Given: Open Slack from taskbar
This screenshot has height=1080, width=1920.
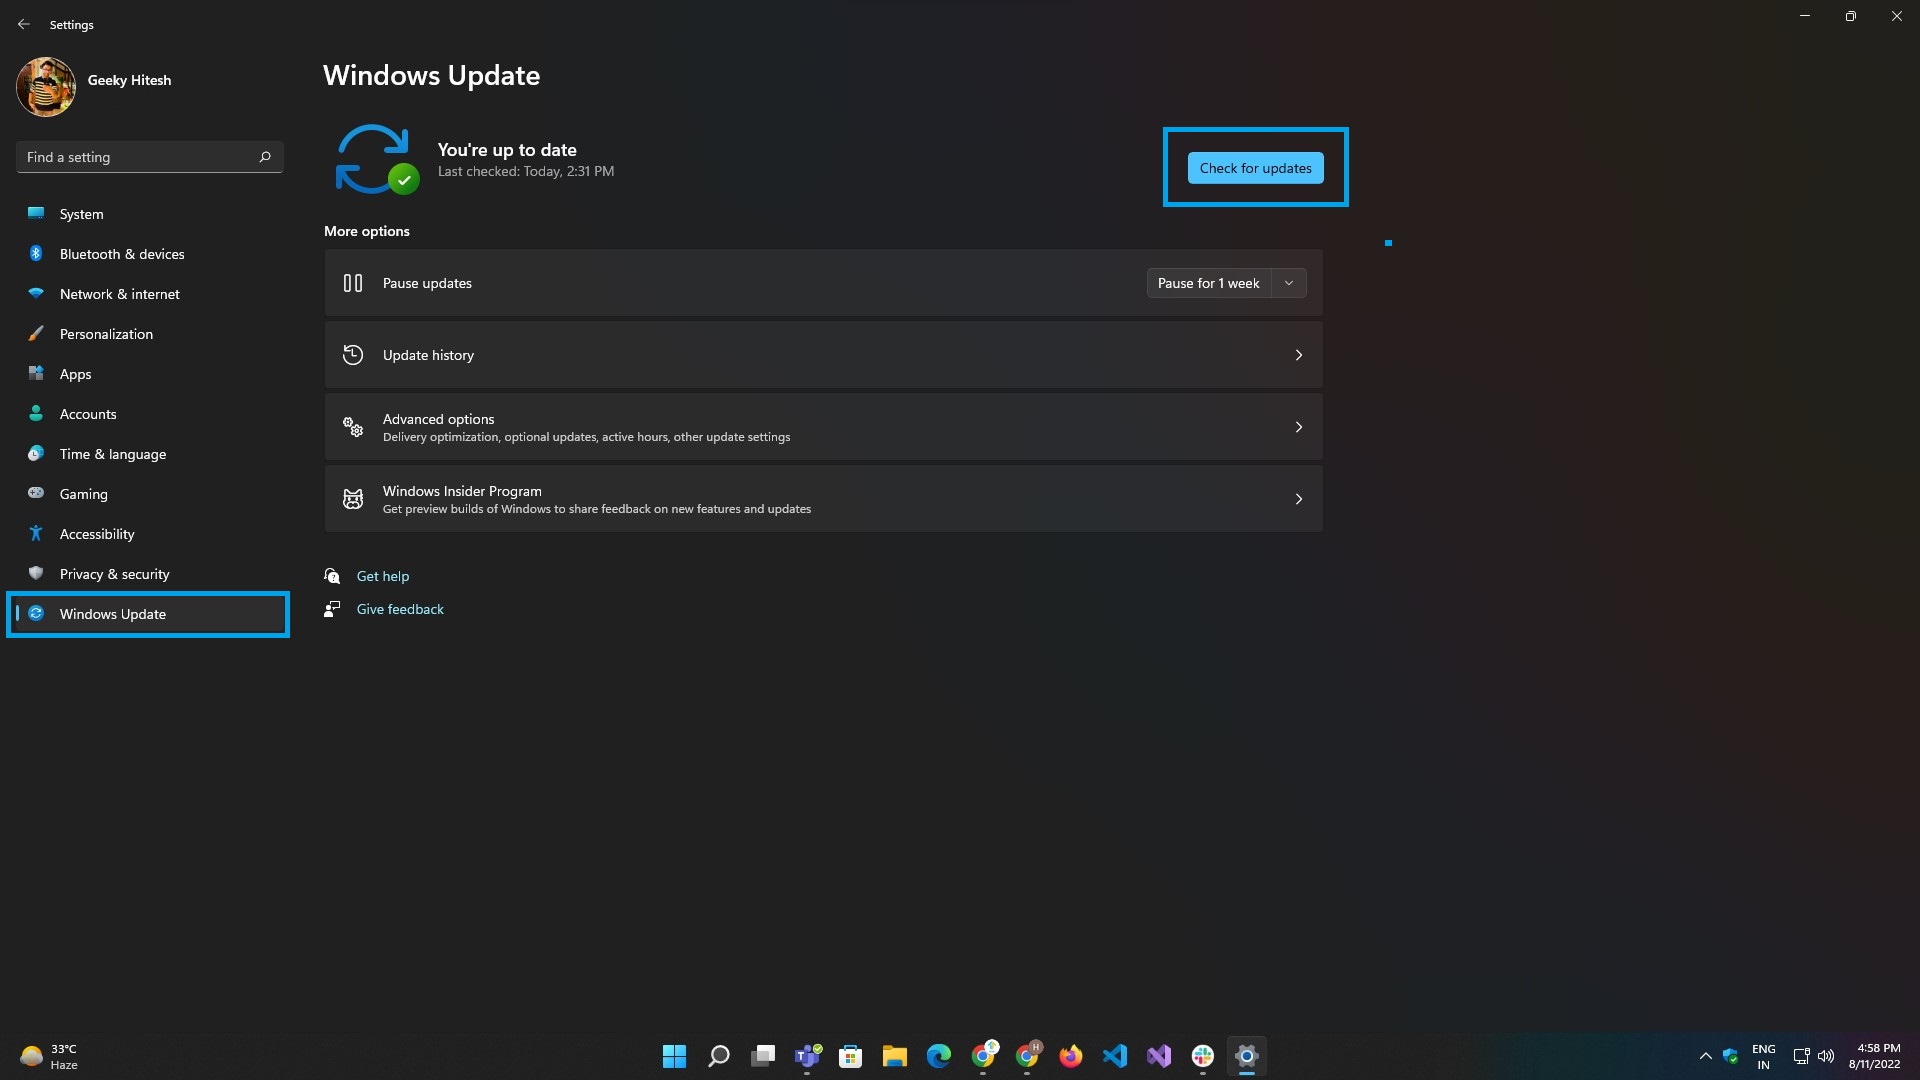Looking at the screenshot, I should 1203,1056.
